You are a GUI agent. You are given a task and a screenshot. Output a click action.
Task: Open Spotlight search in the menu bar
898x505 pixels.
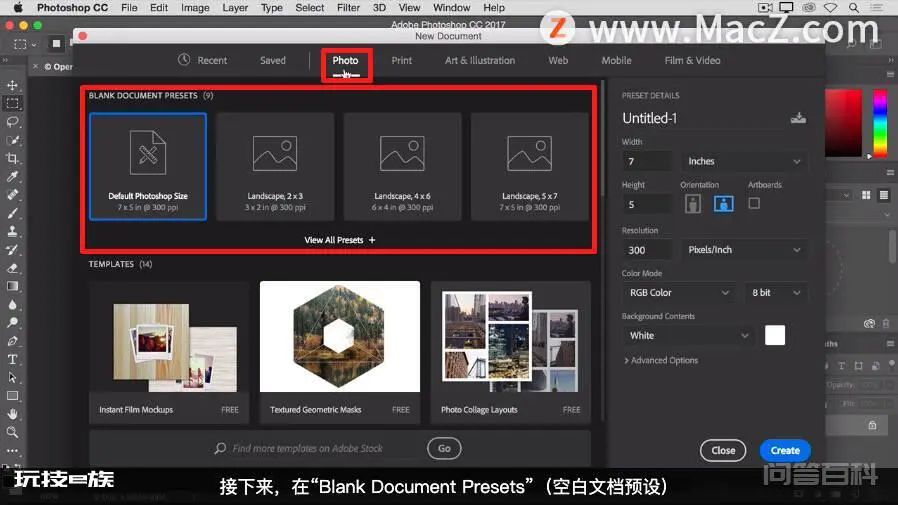pyautogui.click(x=853, y=8)
